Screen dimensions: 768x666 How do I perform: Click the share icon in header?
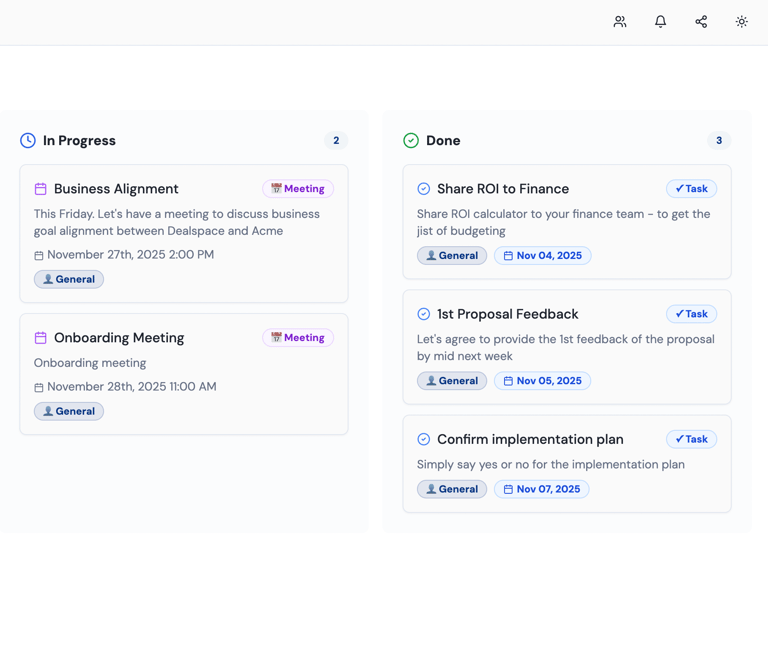[x=701, y=21]
